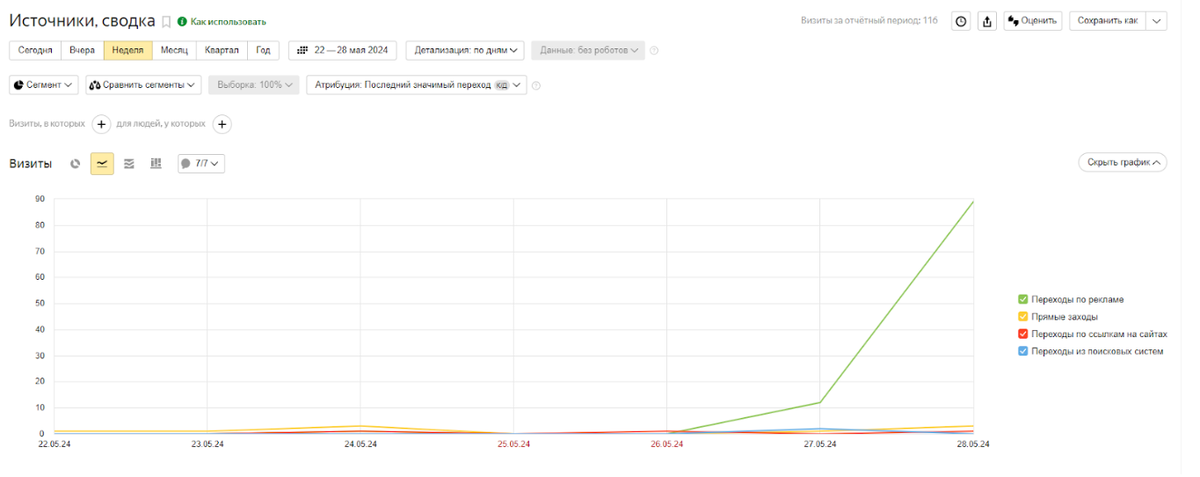Click the Оценить feedback button
The image size is (1200, 477).
tap(1033, 21)
